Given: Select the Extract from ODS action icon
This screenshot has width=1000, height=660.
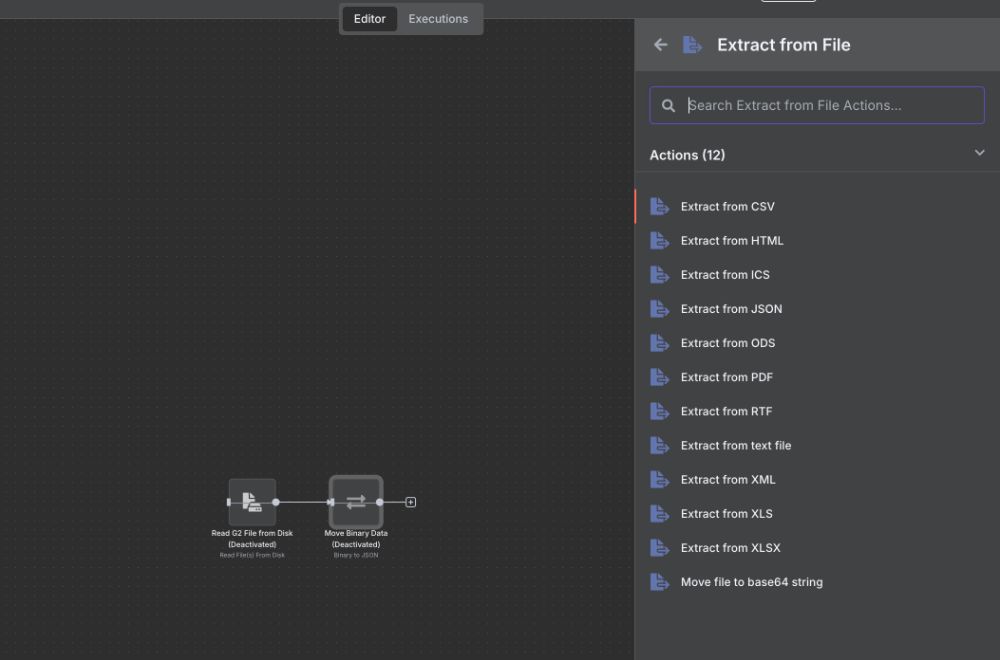Looking at the screenshot, I should (x=659, y=342).
